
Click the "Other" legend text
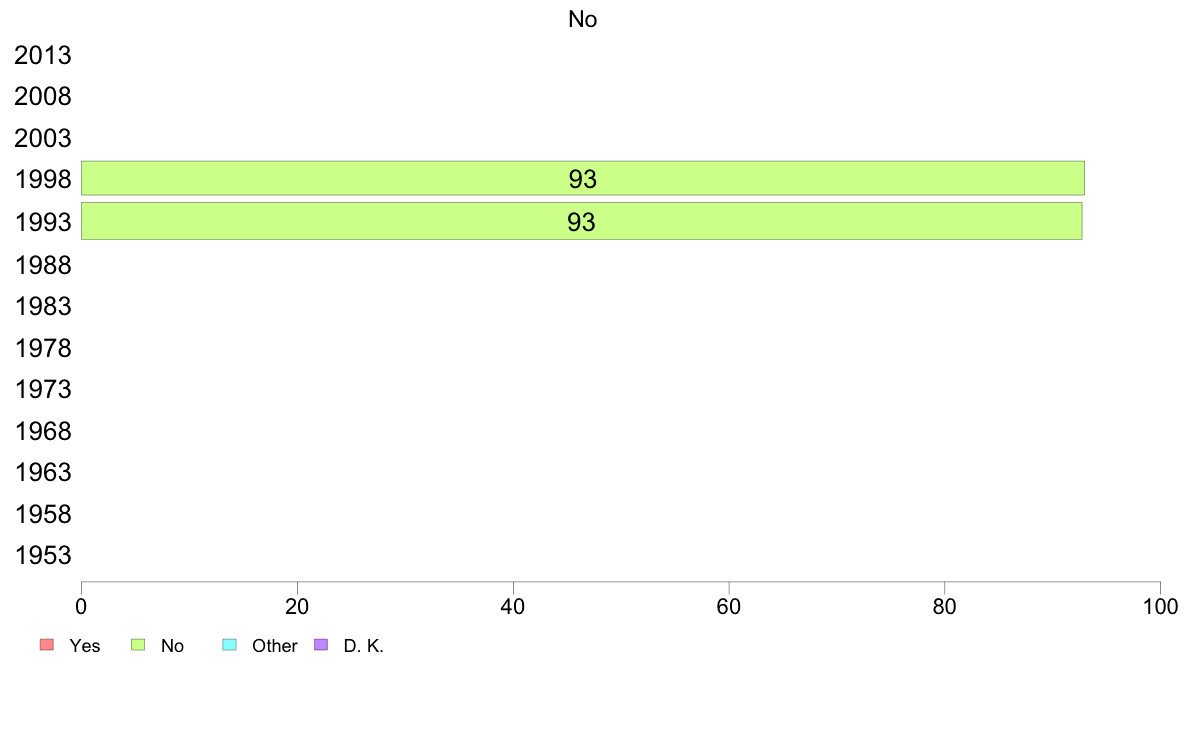tap(275, 646)
